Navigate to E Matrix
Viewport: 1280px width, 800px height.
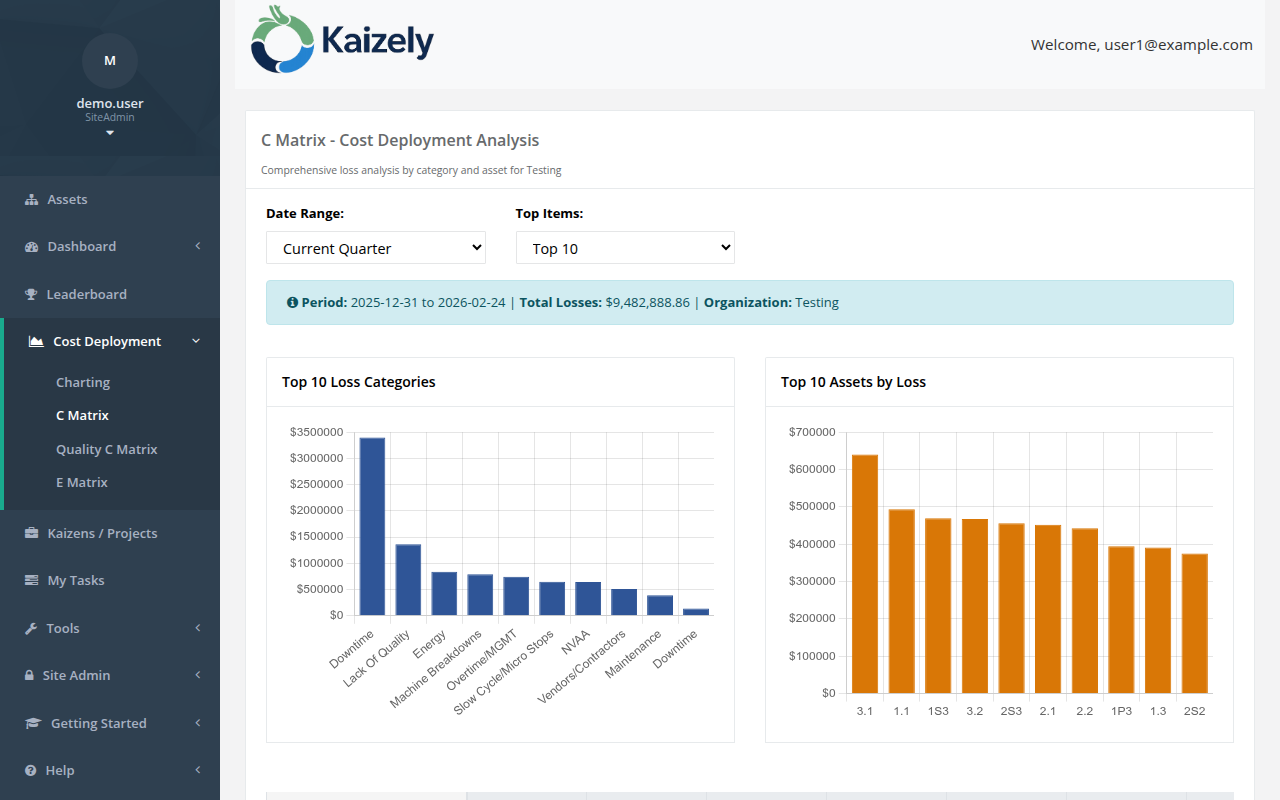click(83, 482)
